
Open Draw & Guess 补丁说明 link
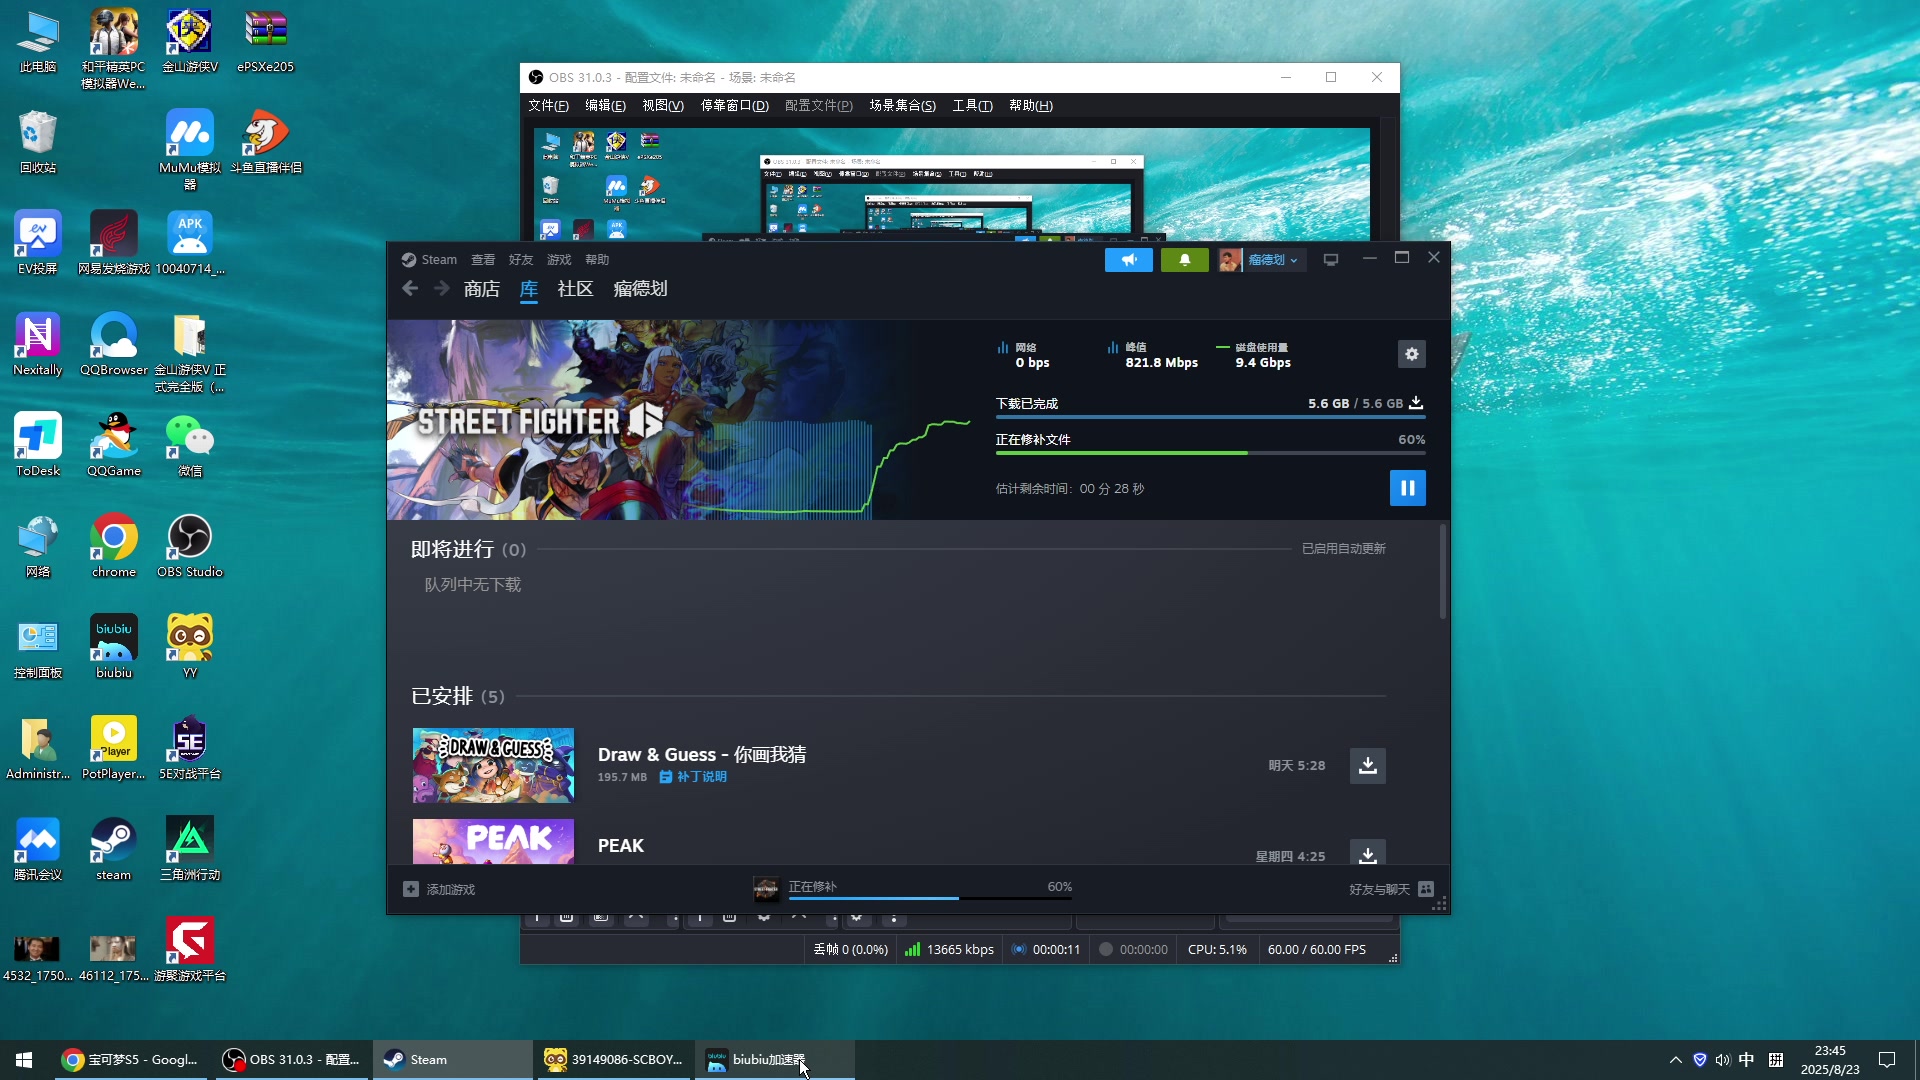point(693,777)
